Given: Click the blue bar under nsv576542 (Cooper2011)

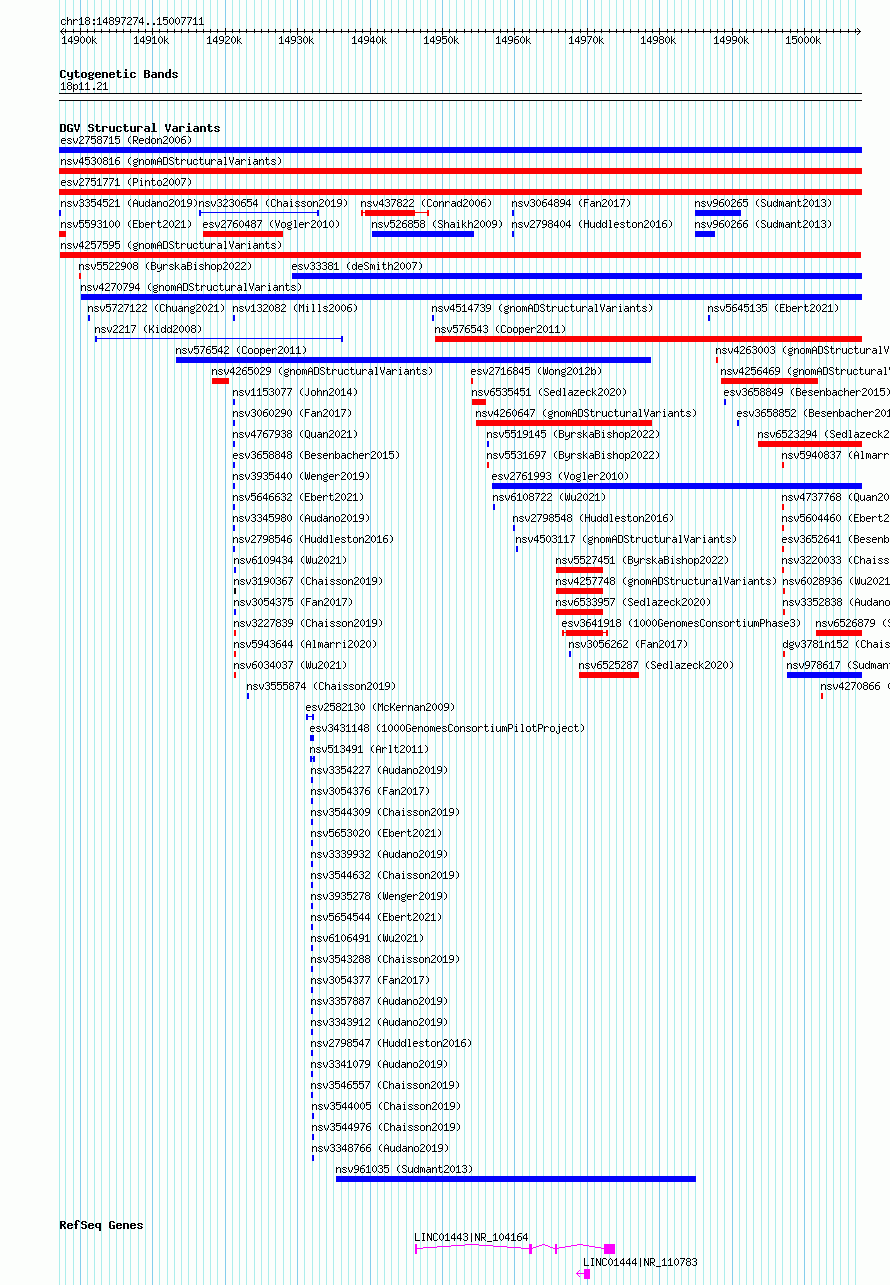Looking at the screenshot, I should tap(413, 360).
